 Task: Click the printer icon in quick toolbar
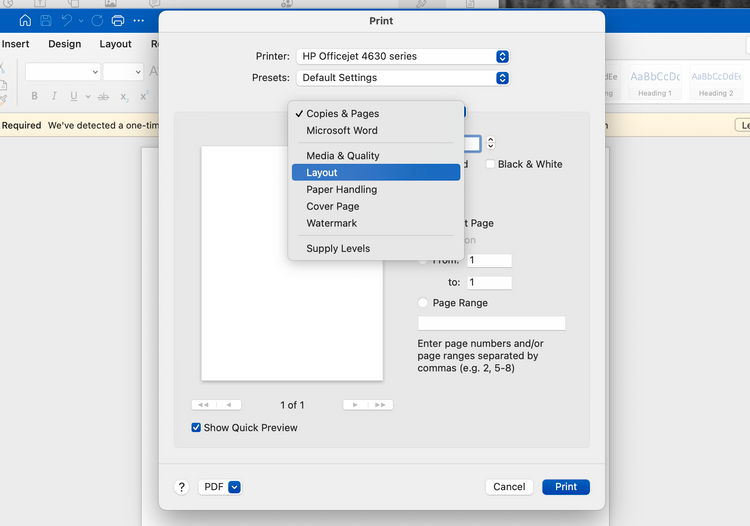point(118,20)
